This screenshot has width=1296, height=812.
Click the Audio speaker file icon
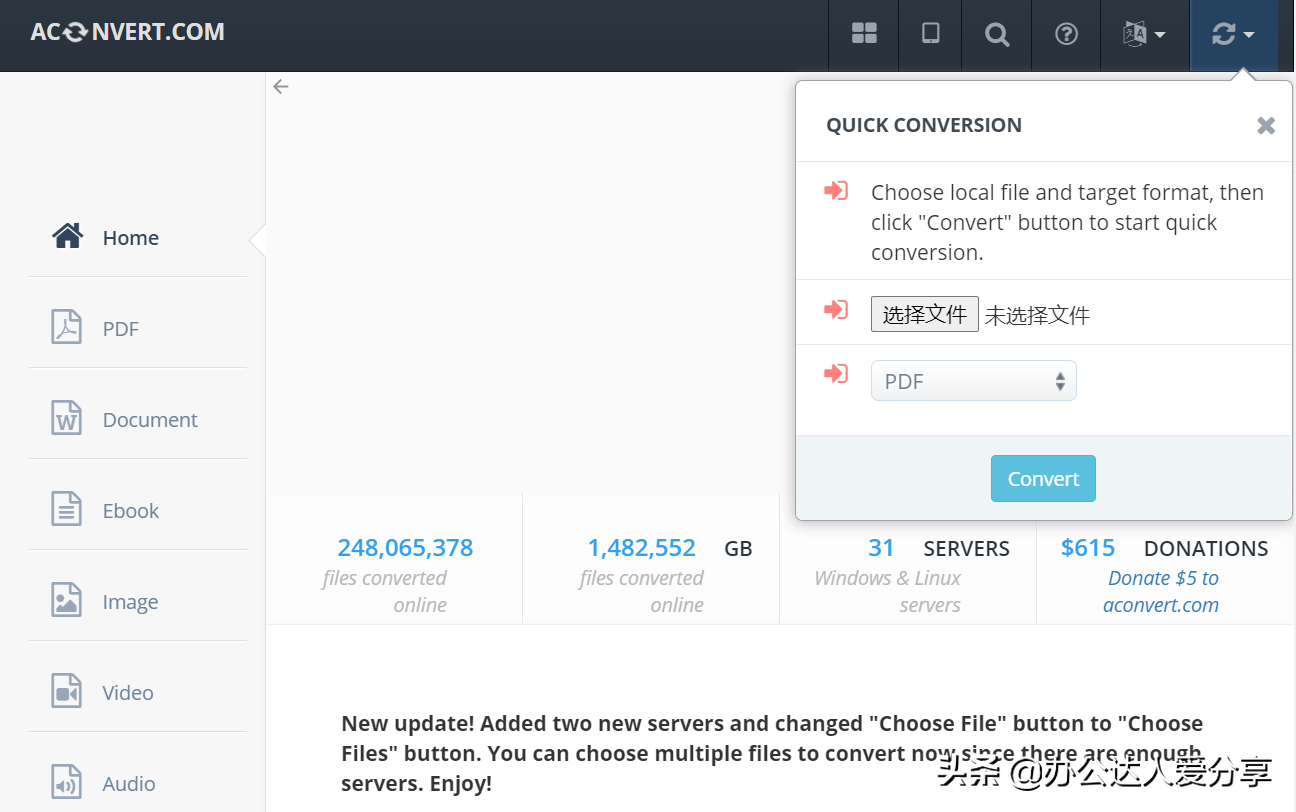tap(66, 782)
